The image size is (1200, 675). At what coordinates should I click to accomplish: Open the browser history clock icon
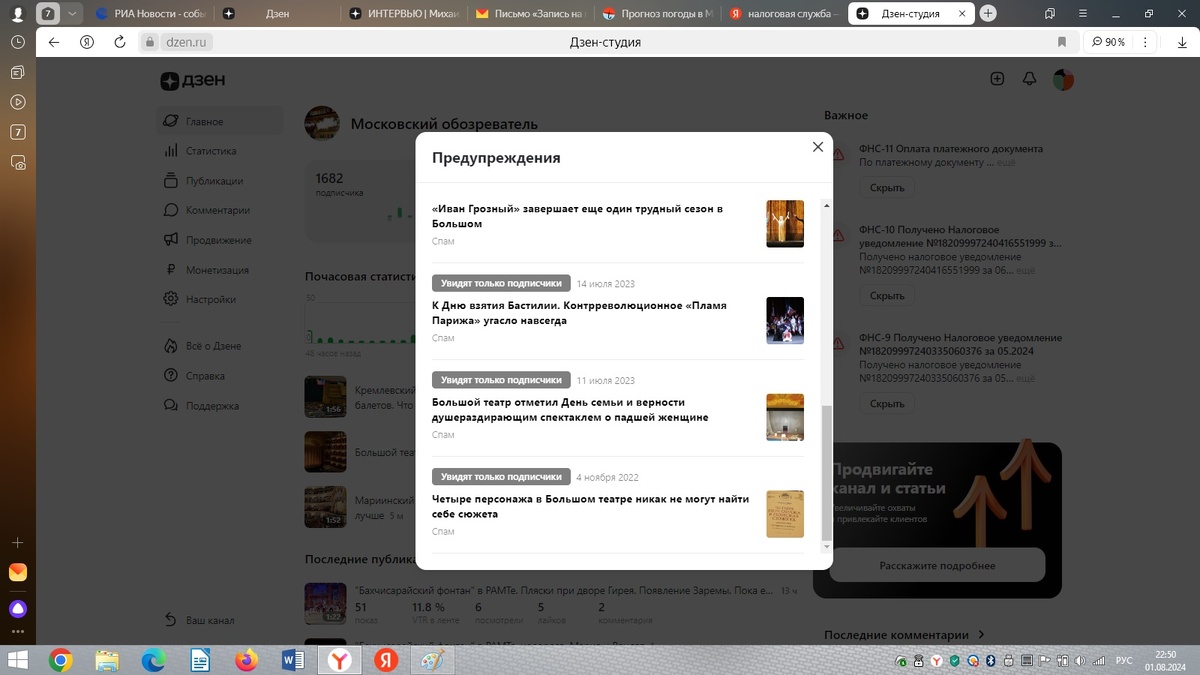point(18,43)
